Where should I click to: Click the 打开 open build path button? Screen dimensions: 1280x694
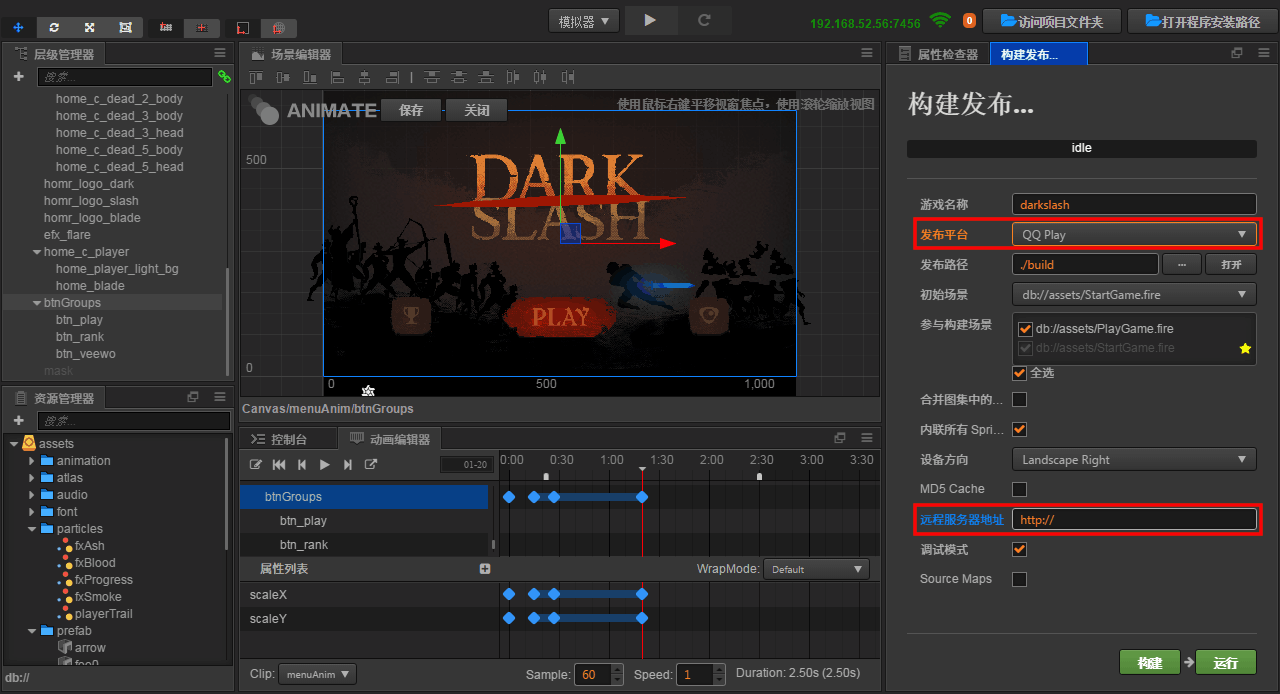tap(1231, 265)
